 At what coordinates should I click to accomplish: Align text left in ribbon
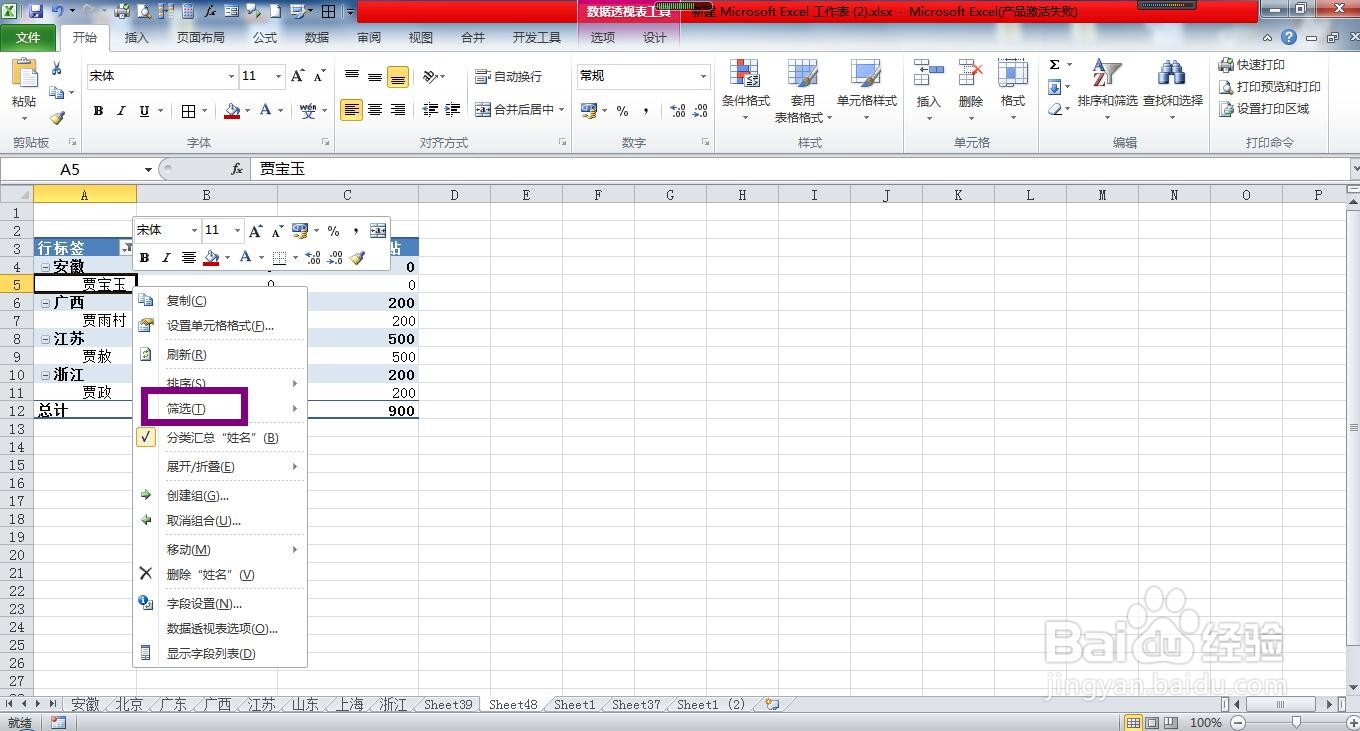tap(351, 110)
